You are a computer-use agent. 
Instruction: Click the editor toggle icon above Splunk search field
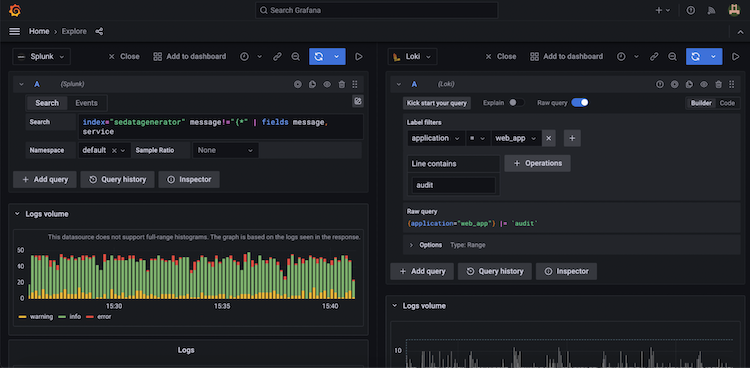(x=357, y=100)
